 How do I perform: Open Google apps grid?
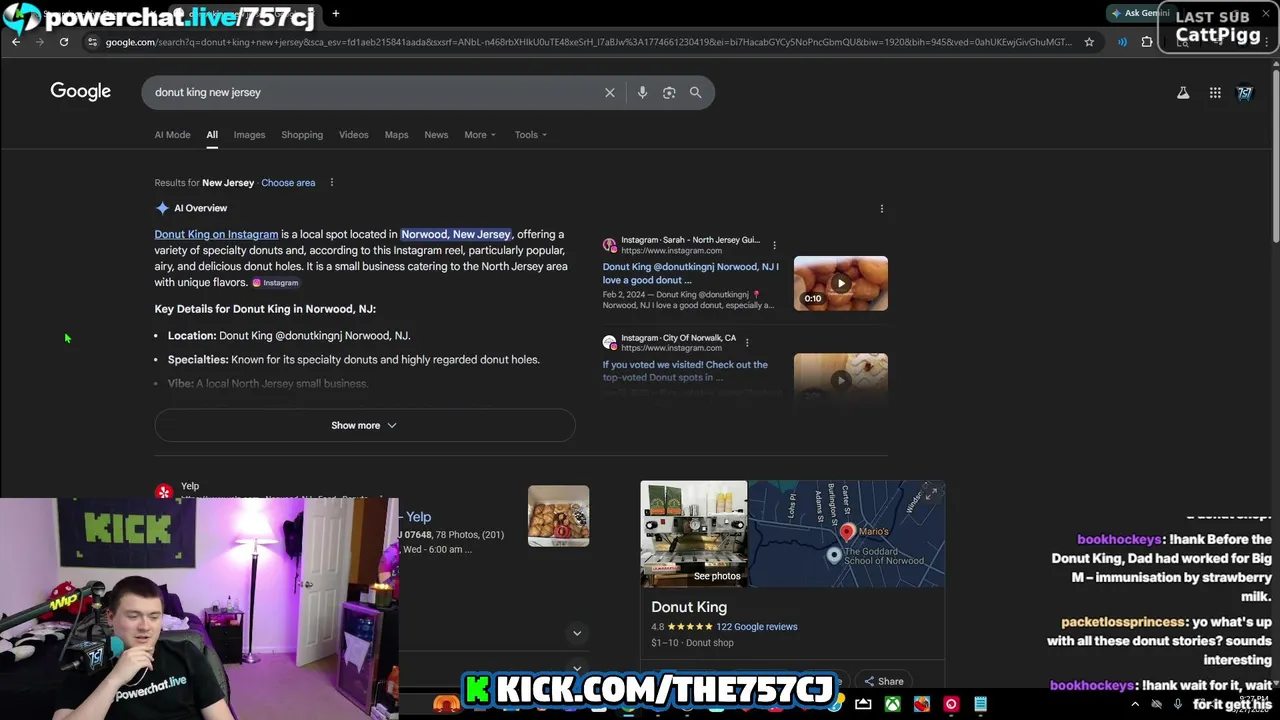[x=1215, y=92]
